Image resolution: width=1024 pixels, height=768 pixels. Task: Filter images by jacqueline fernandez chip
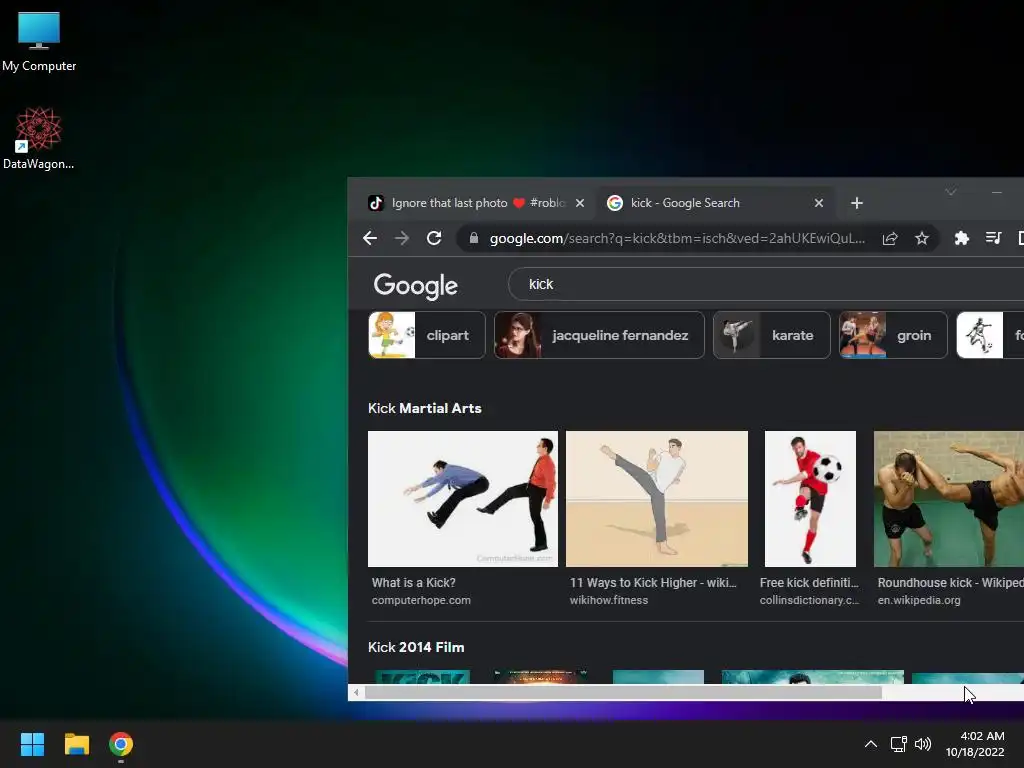pos(600,335)
